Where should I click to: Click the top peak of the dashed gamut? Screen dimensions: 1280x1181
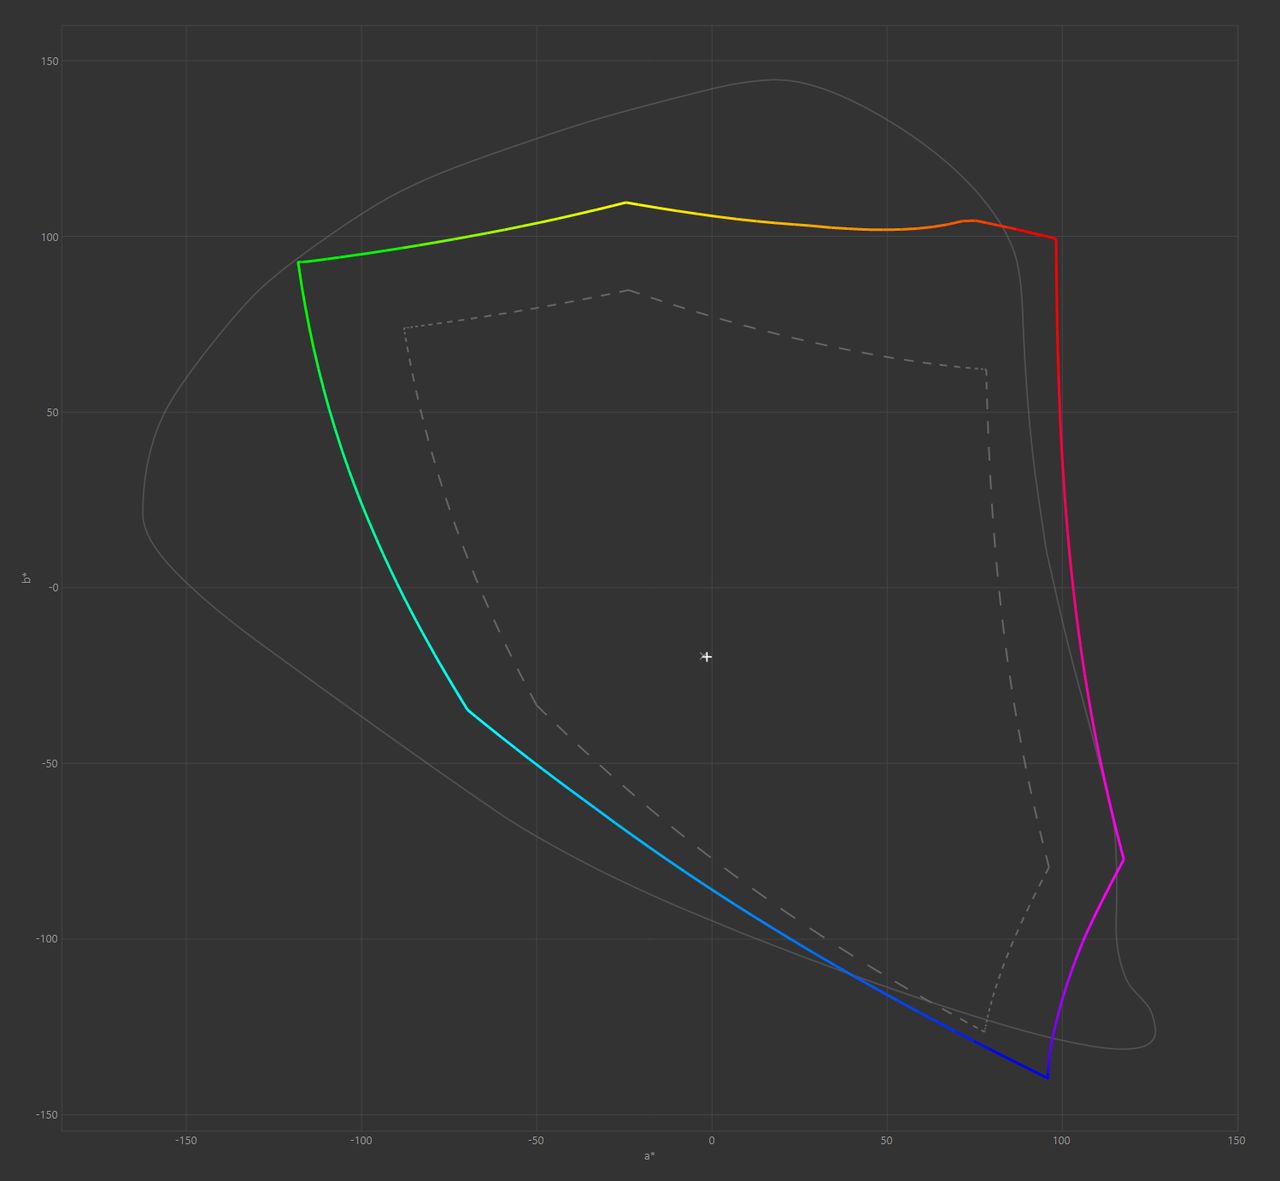pyautogui.click(x=628, y=290)
